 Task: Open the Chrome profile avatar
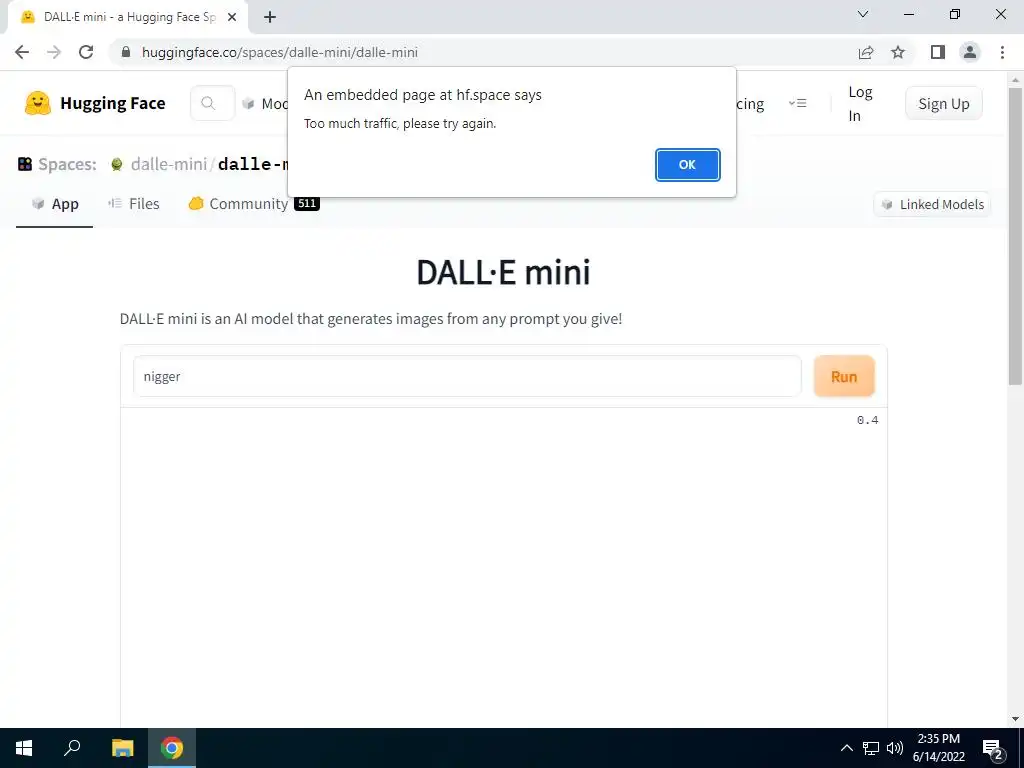coord(970,52)
